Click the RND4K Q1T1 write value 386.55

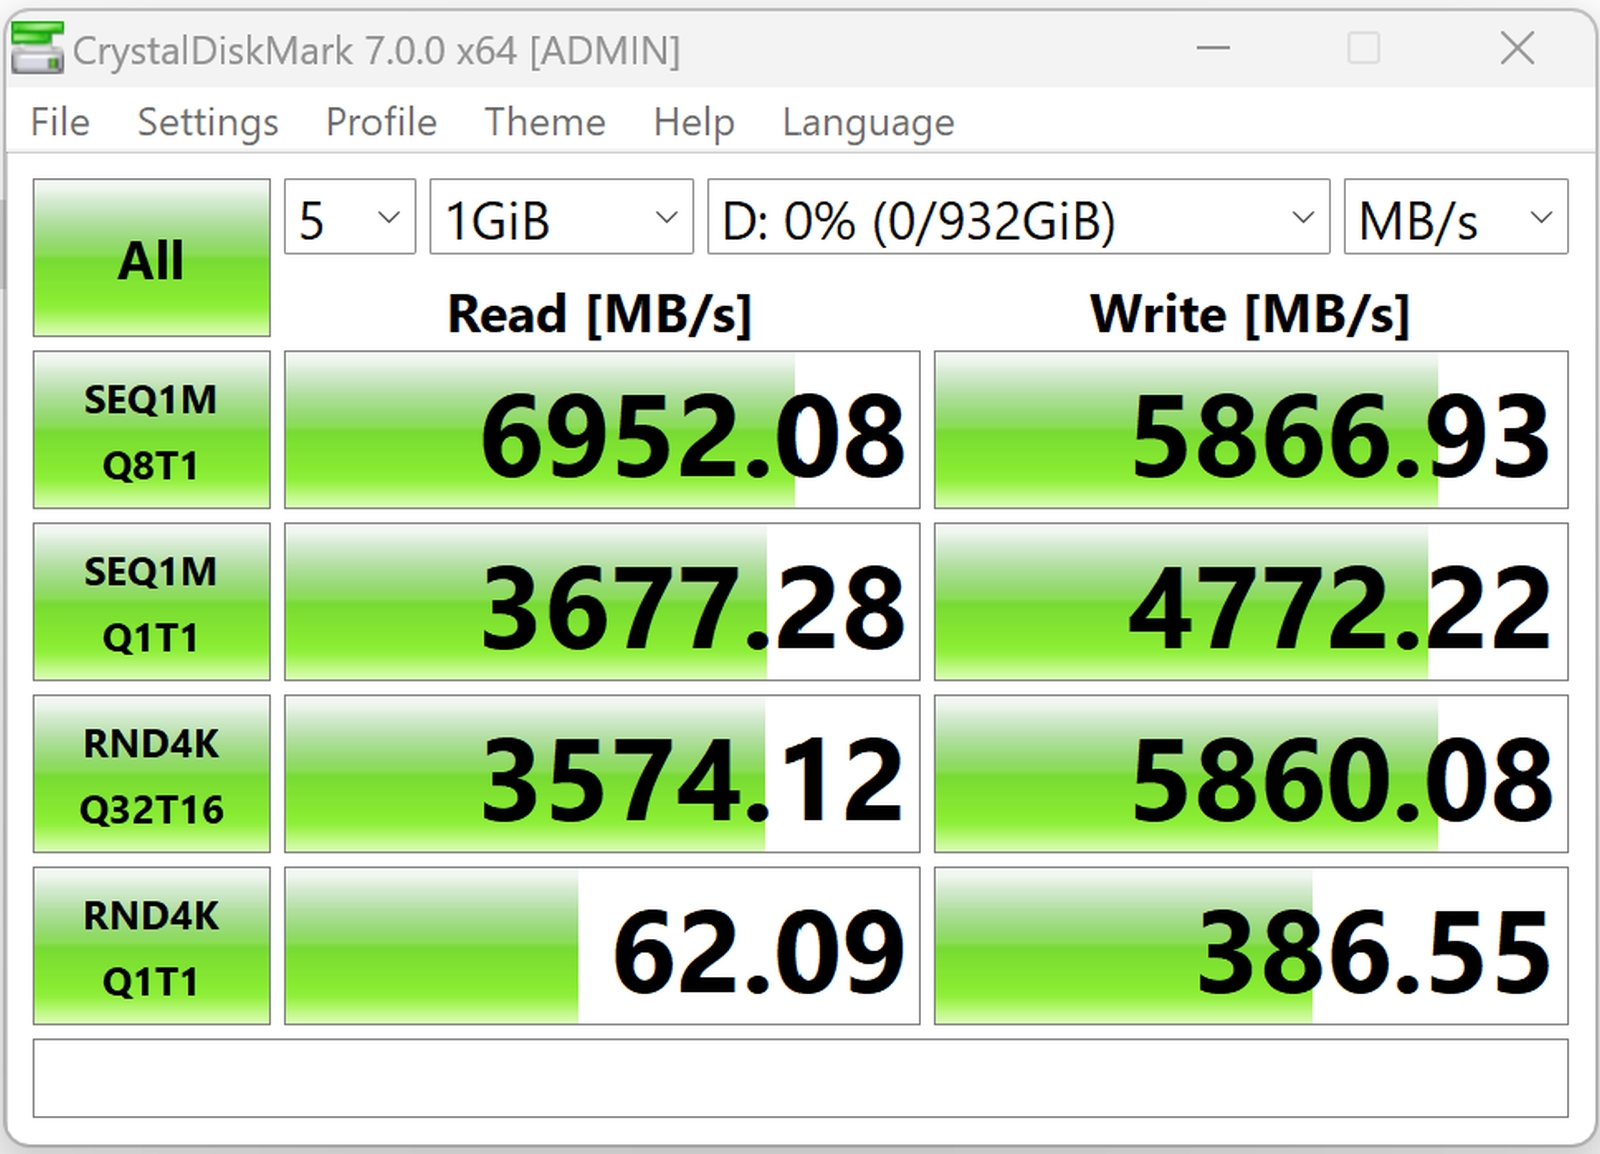[x=1251, y=946]
